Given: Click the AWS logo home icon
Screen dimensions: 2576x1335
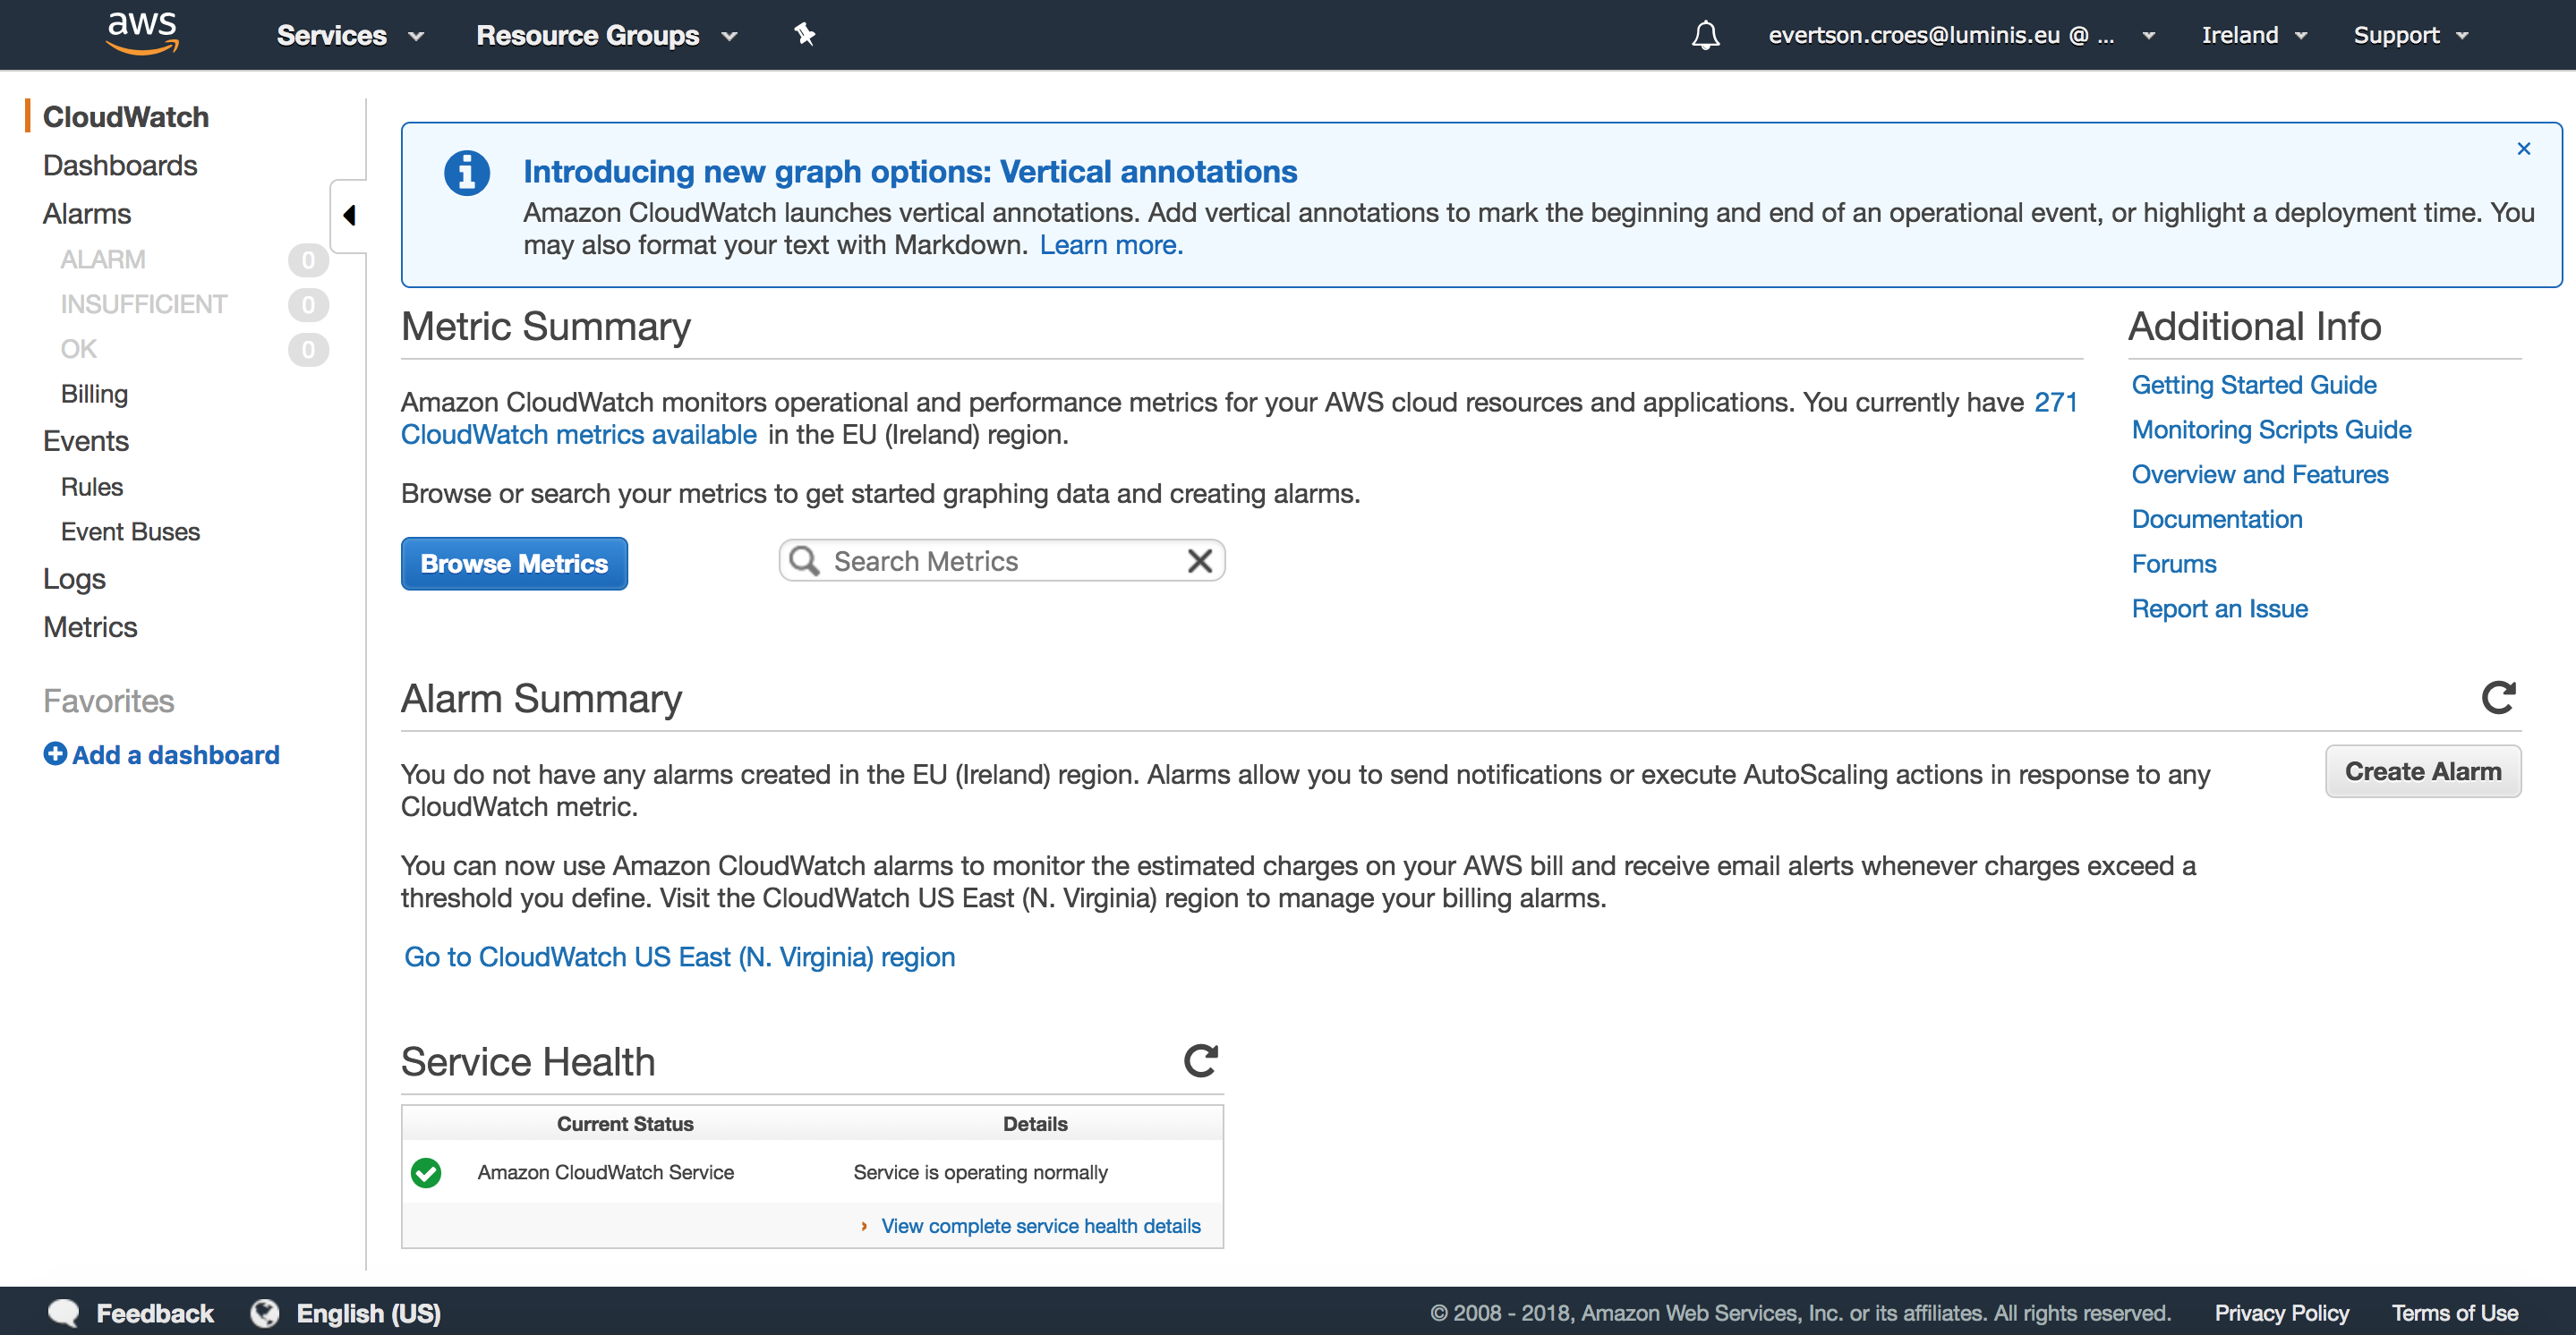Looking at the screenshot, I should pos(142,32).
